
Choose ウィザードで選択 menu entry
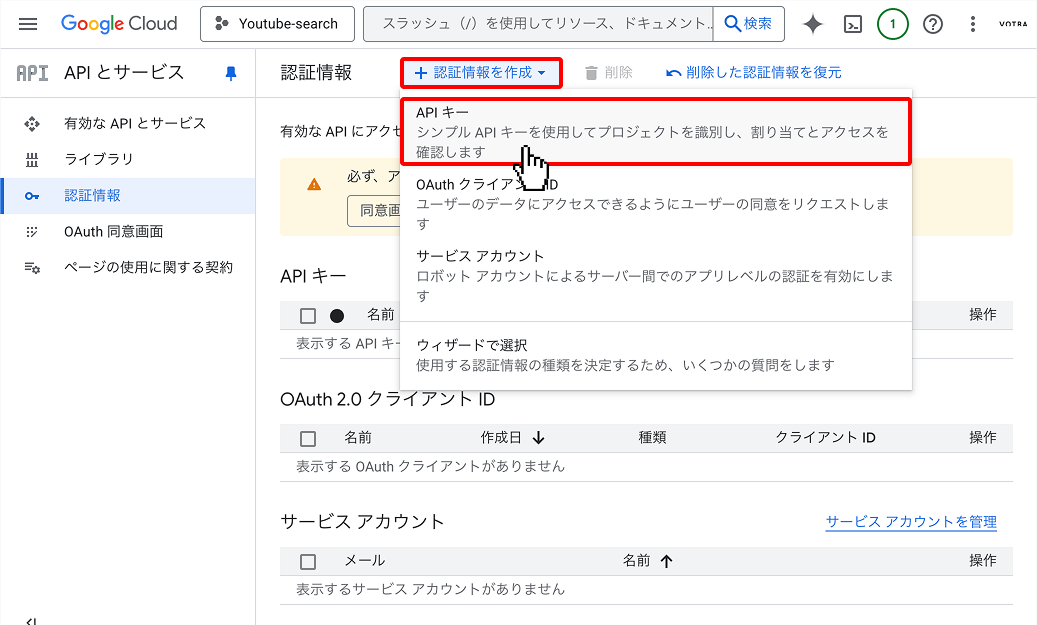tap(655, 355)
